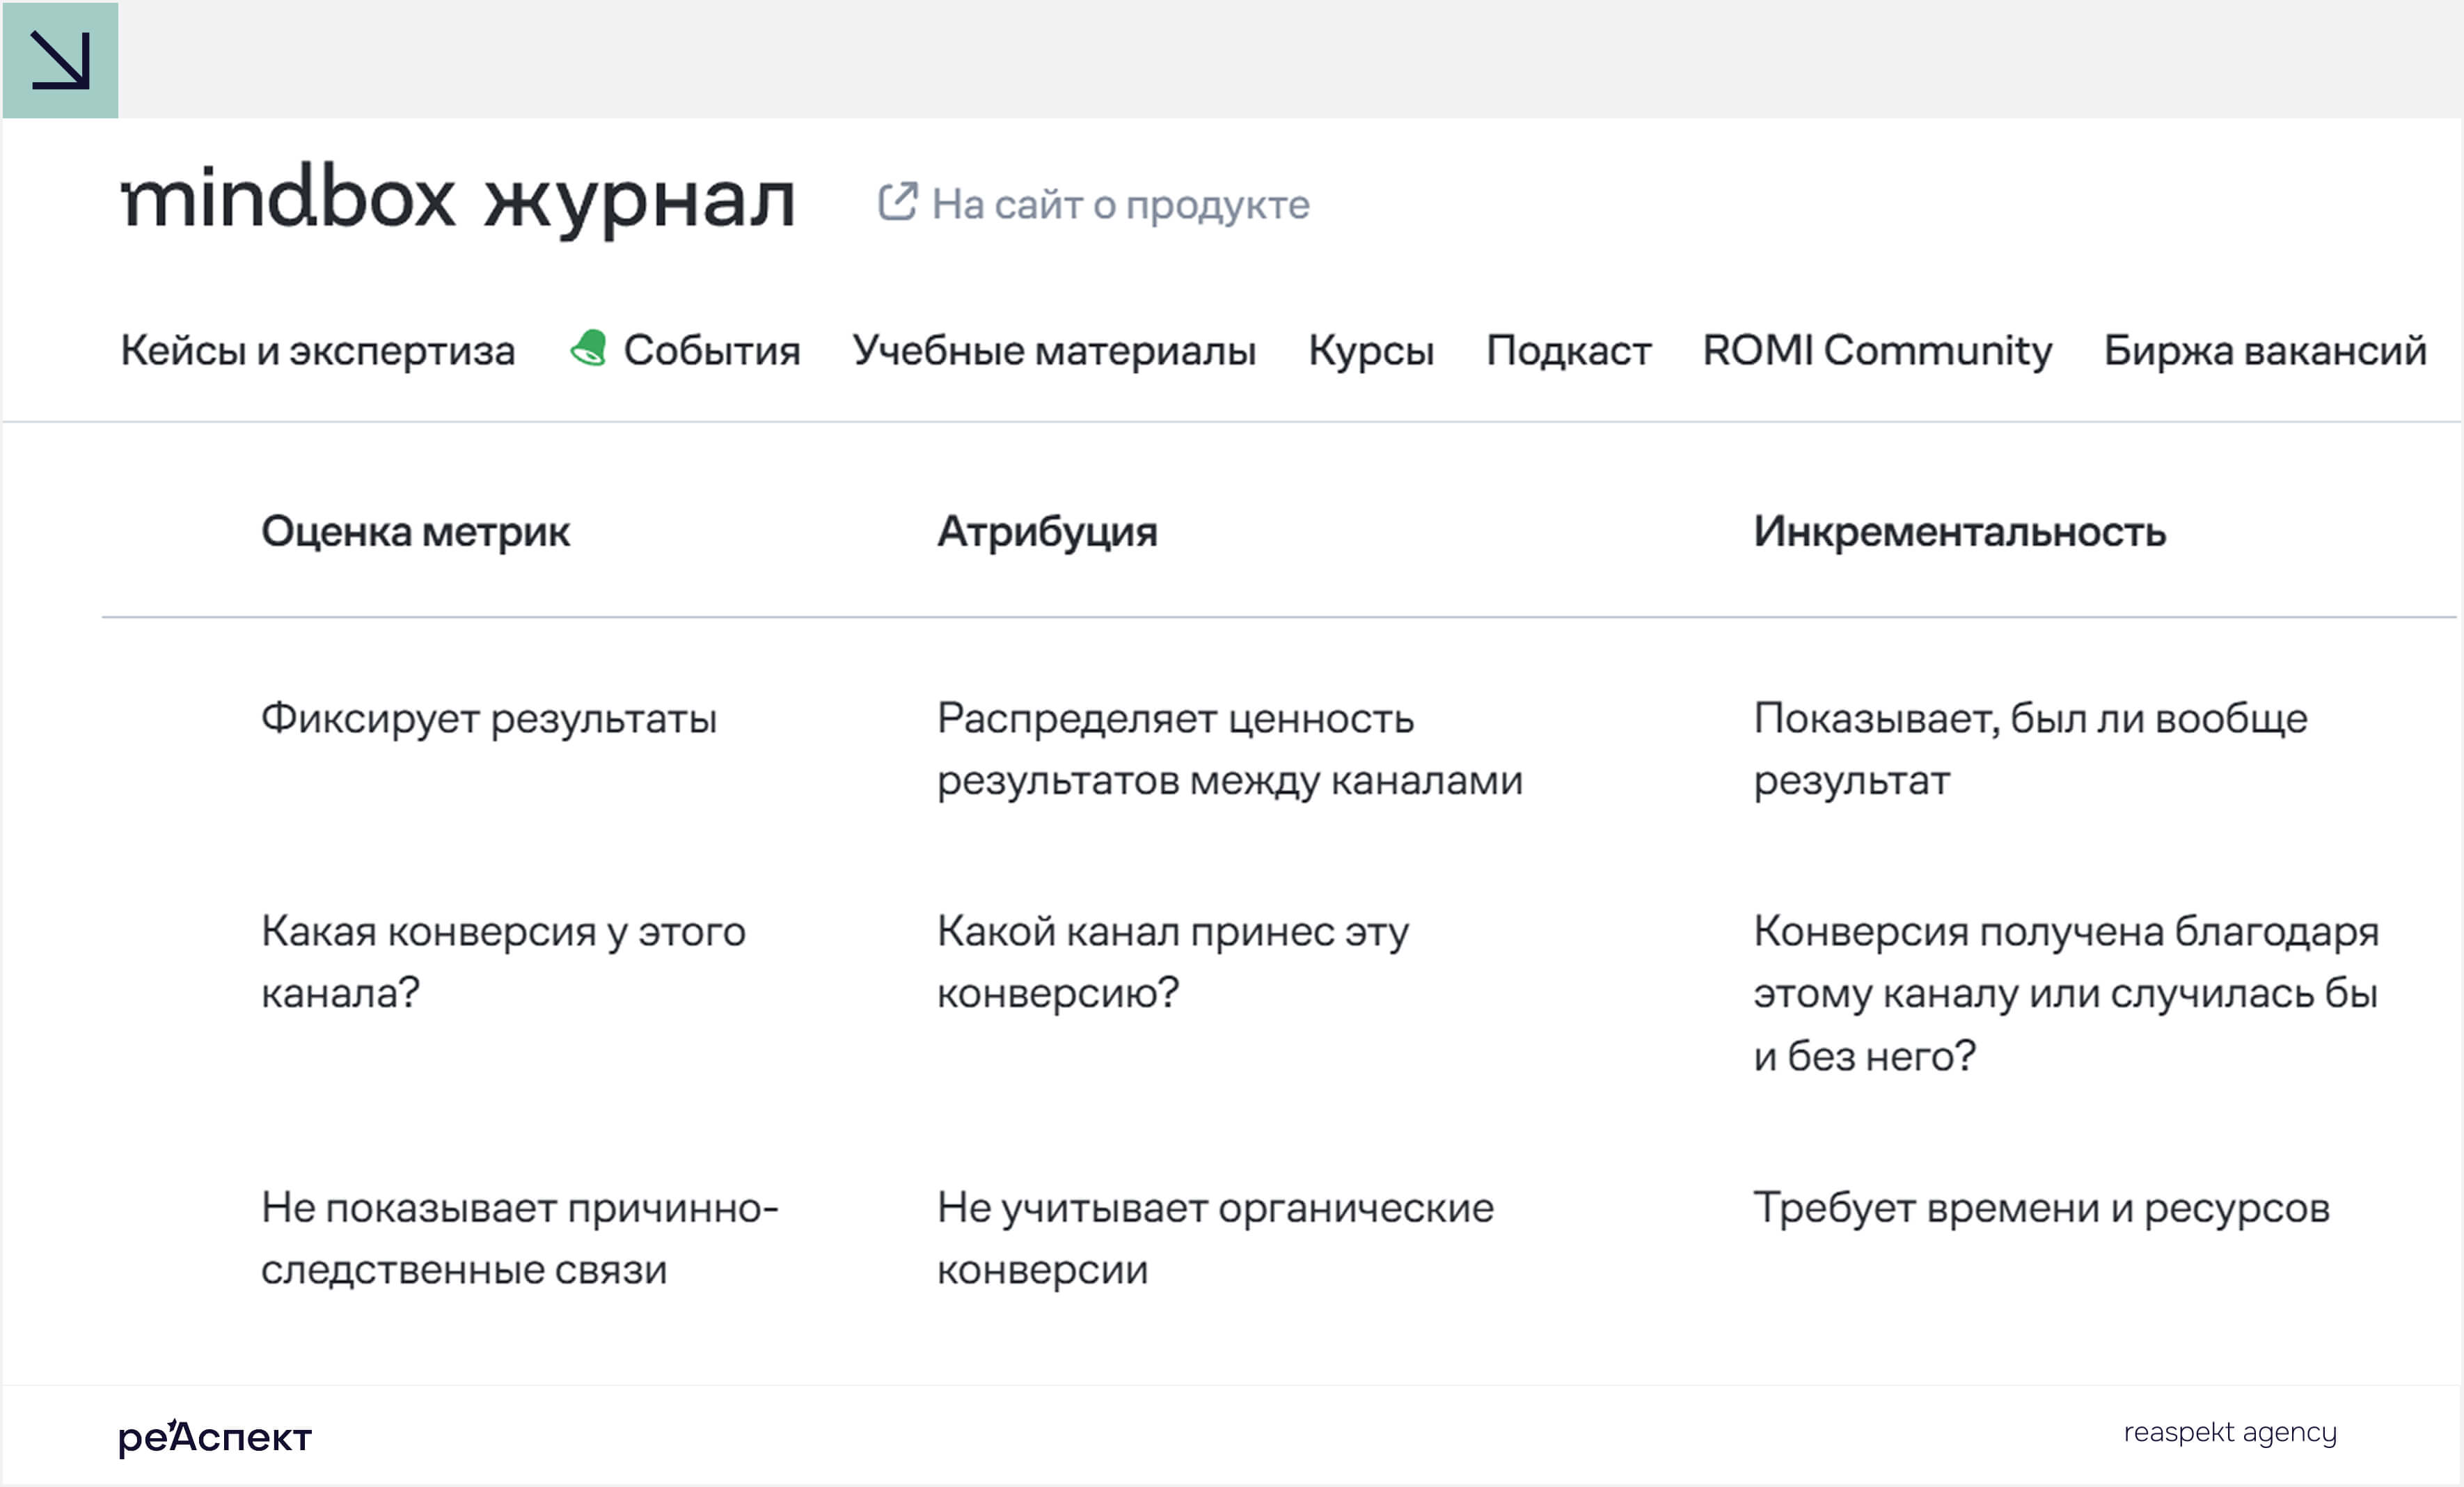Open the Подкаст menu item
The width and height of the screenshot is (2464, 1487).
[x=1568, y=350]
